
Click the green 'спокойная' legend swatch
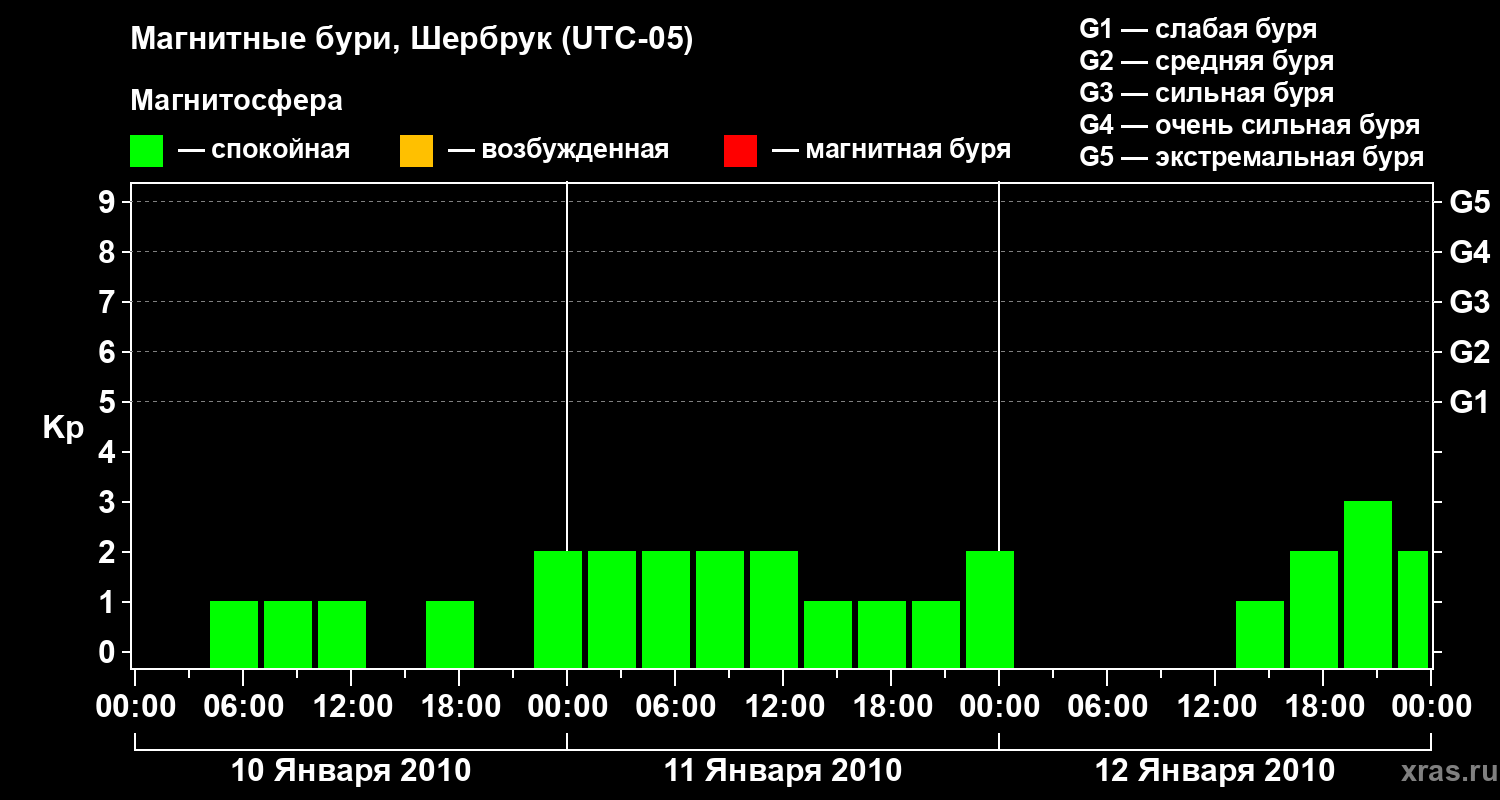click(147, 151)
